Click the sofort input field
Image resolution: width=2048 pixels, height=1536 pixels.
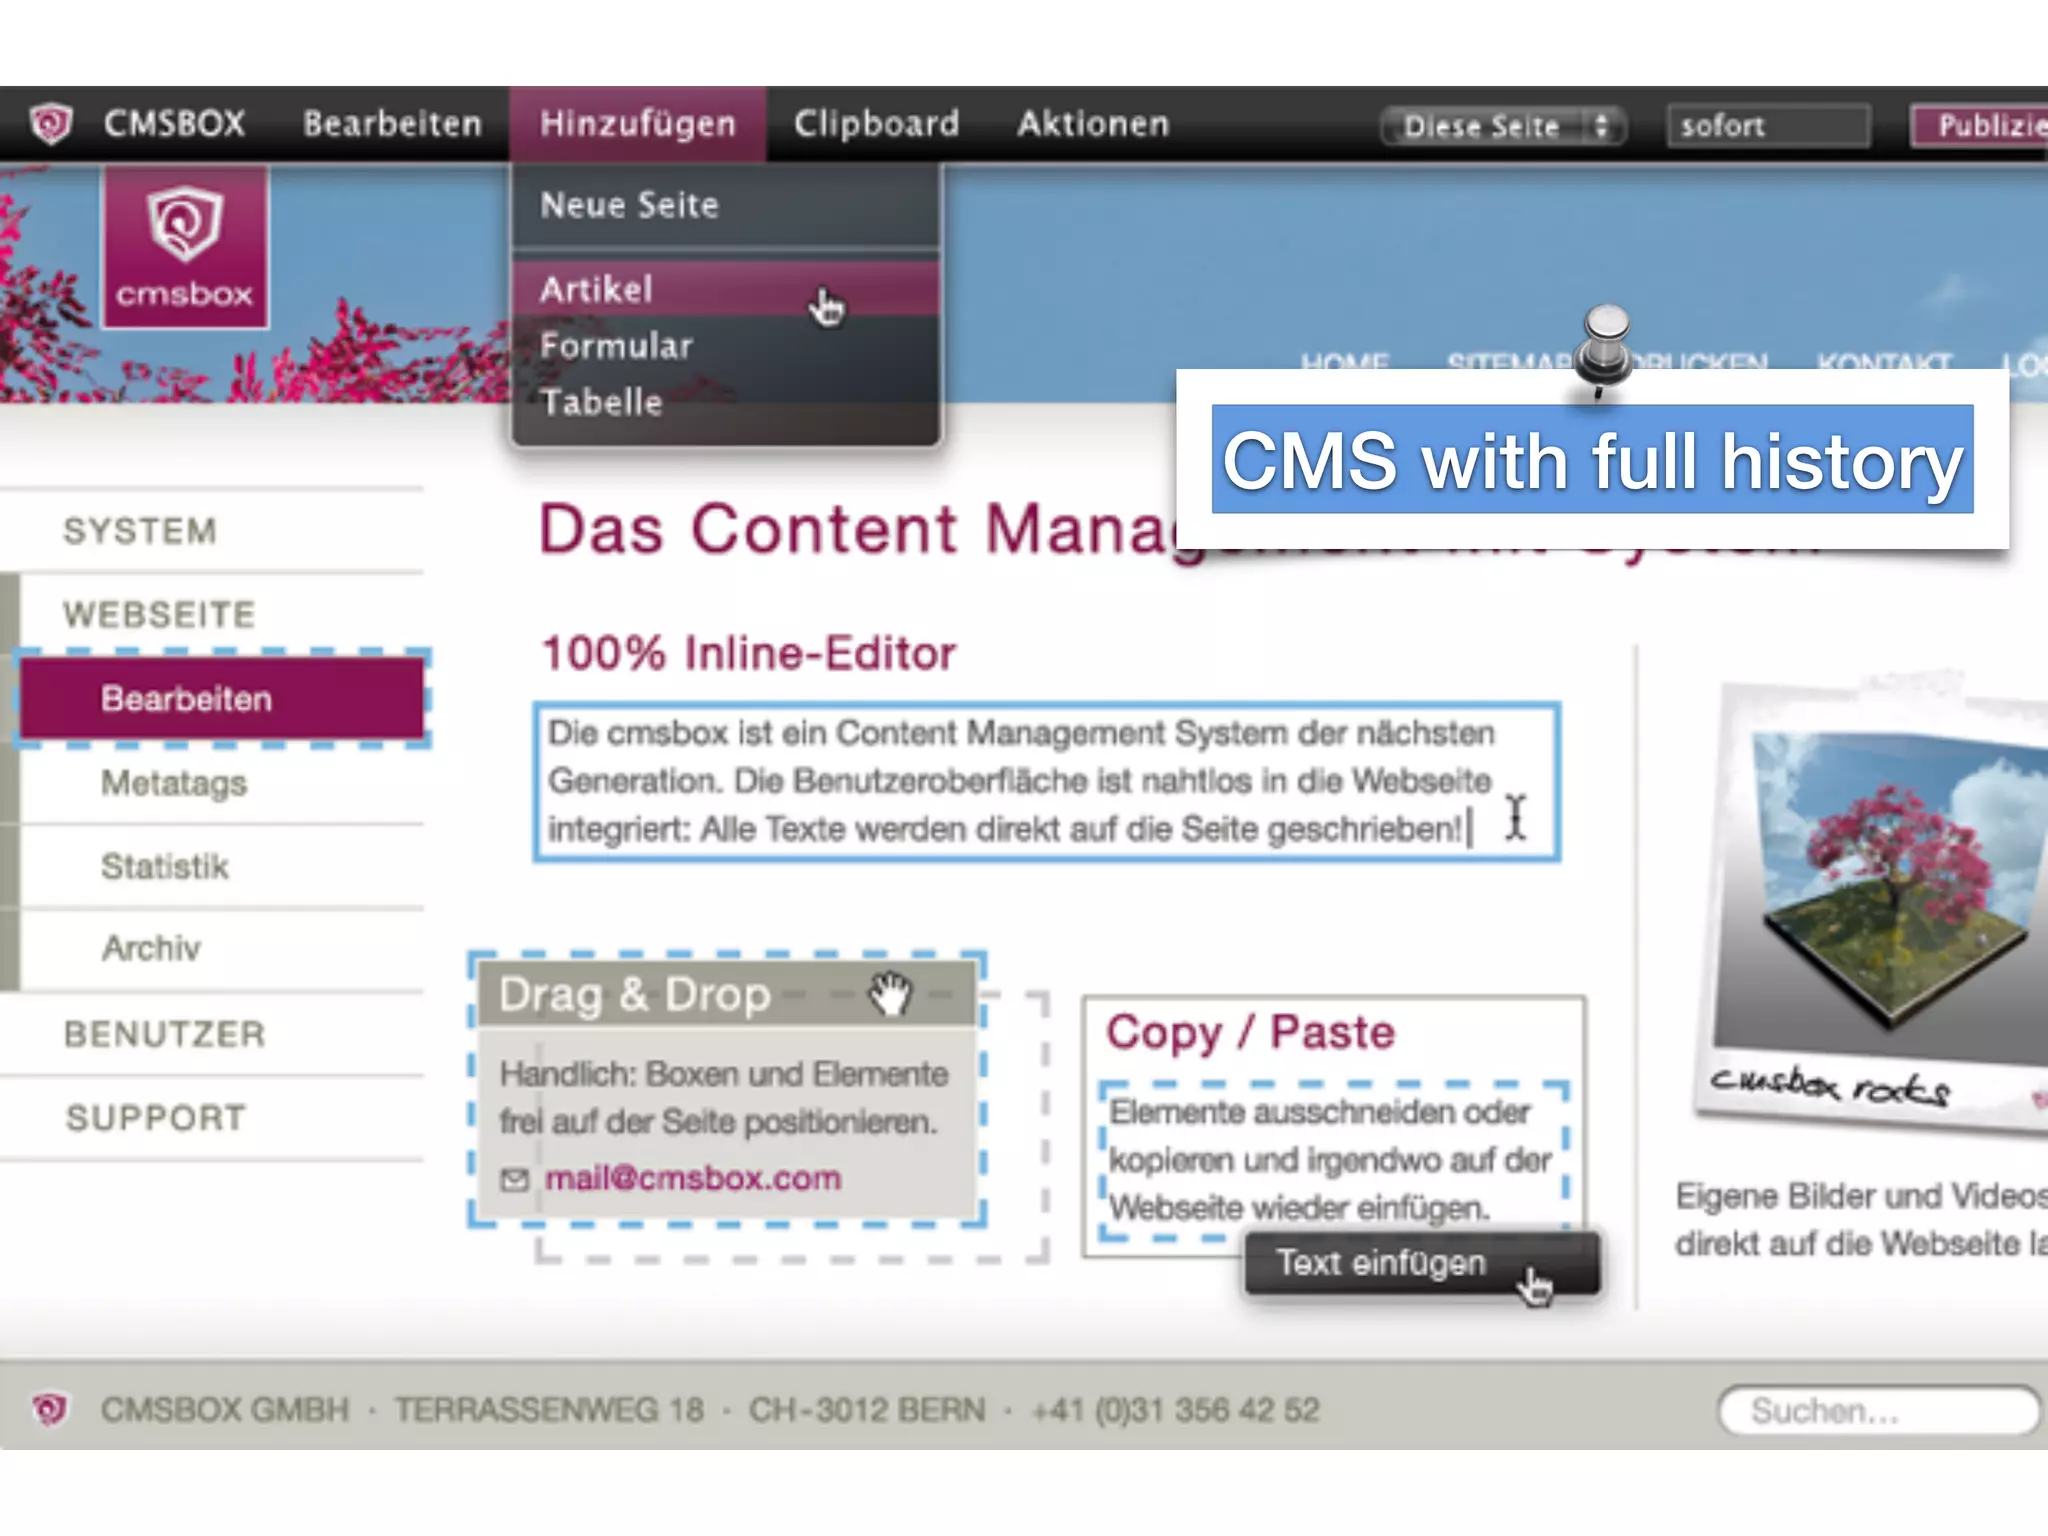point(1768,126)
